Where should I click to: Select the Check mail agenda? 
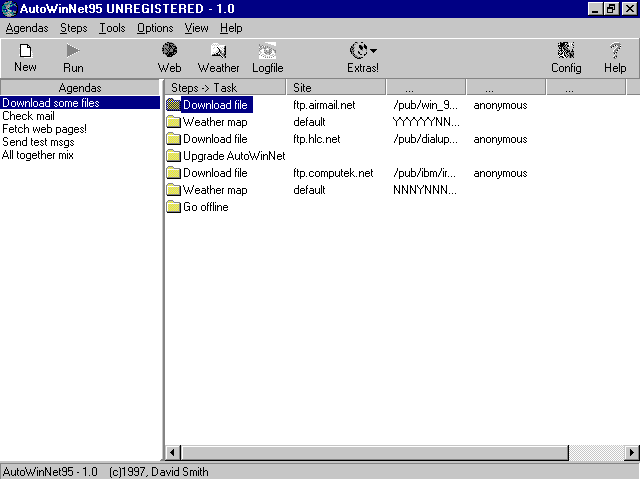pyautogui.click(x=28, y=116)
